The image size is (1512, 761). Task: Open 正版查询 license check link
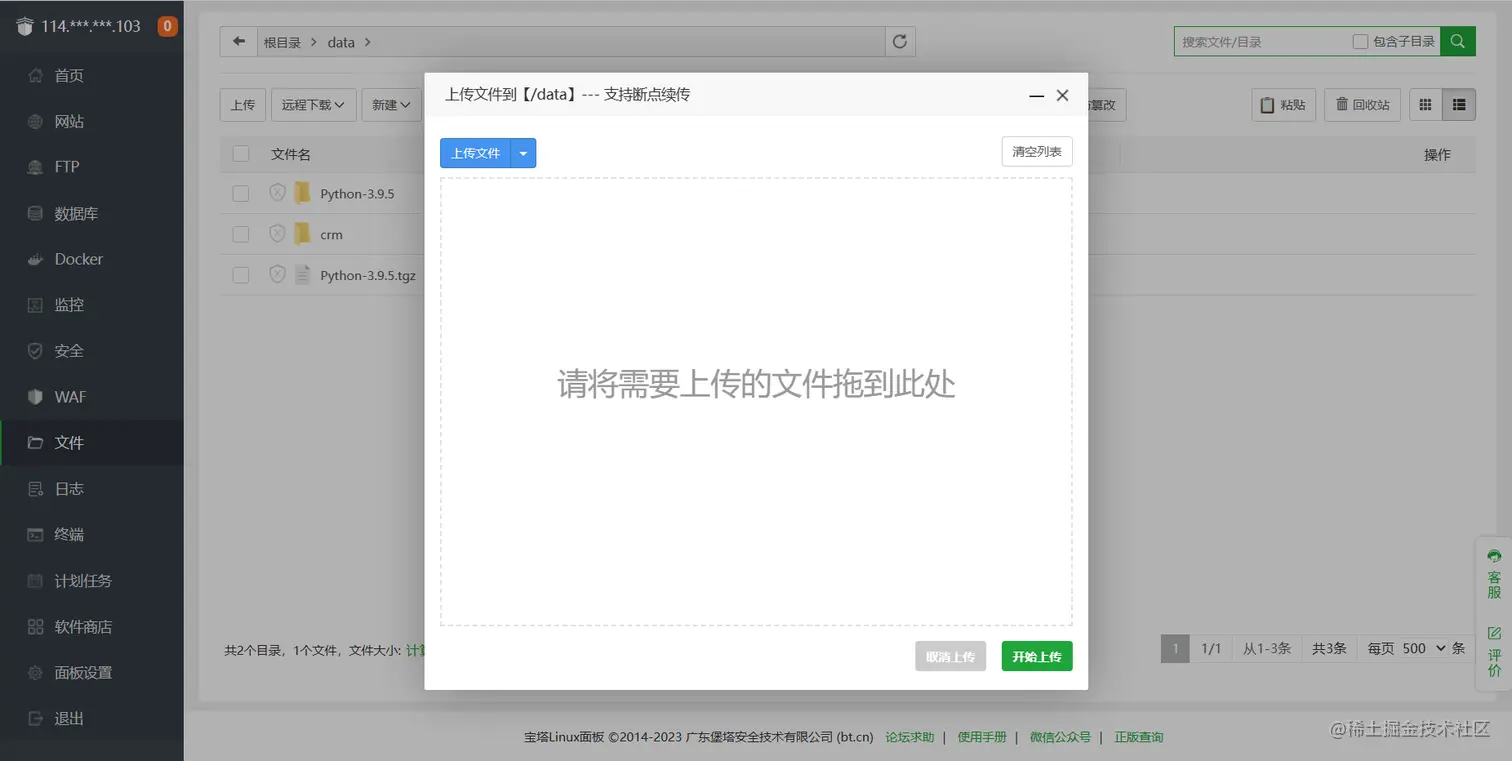1139,737
